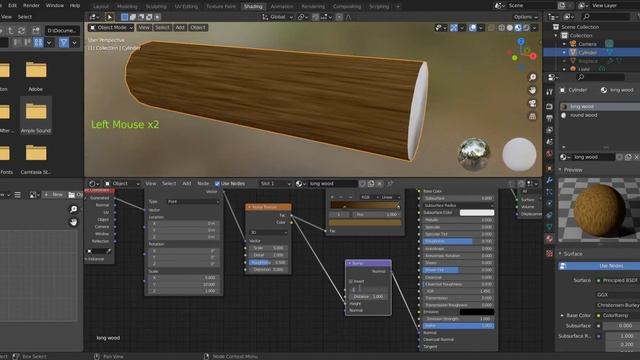Collapse Collection in outliner
Screen dimensions: 640x360
click(556, 36)
